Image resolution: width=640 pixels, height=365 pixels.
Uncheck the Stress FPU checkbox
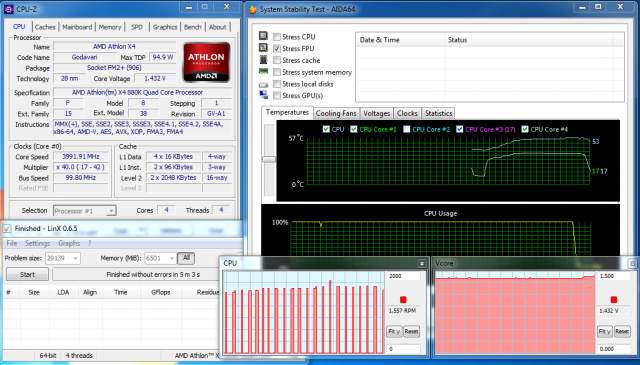pyautogui.click(x=277, y=49)
